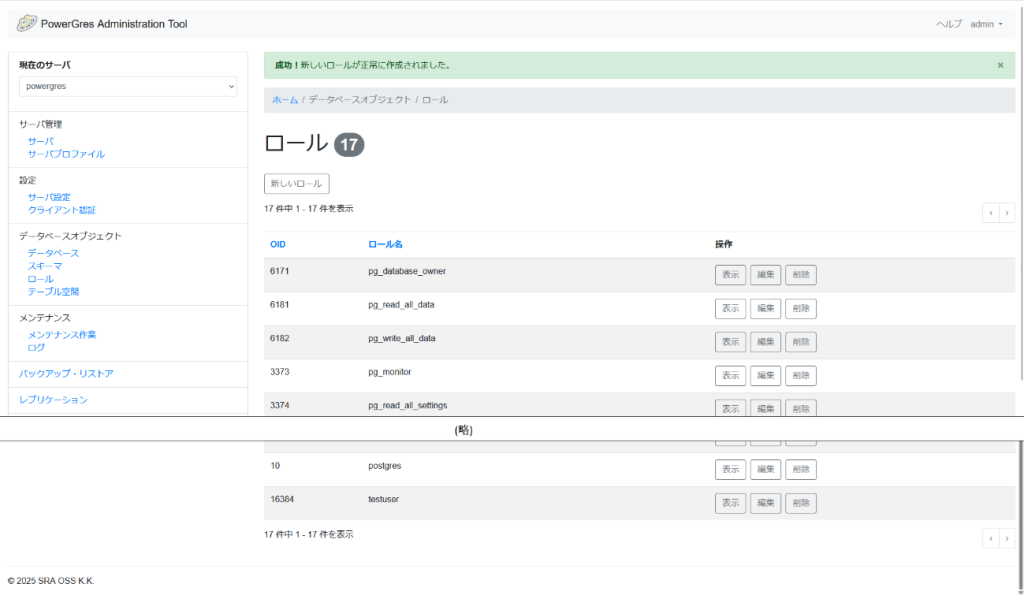Delete the postgres role

(801, 470)
